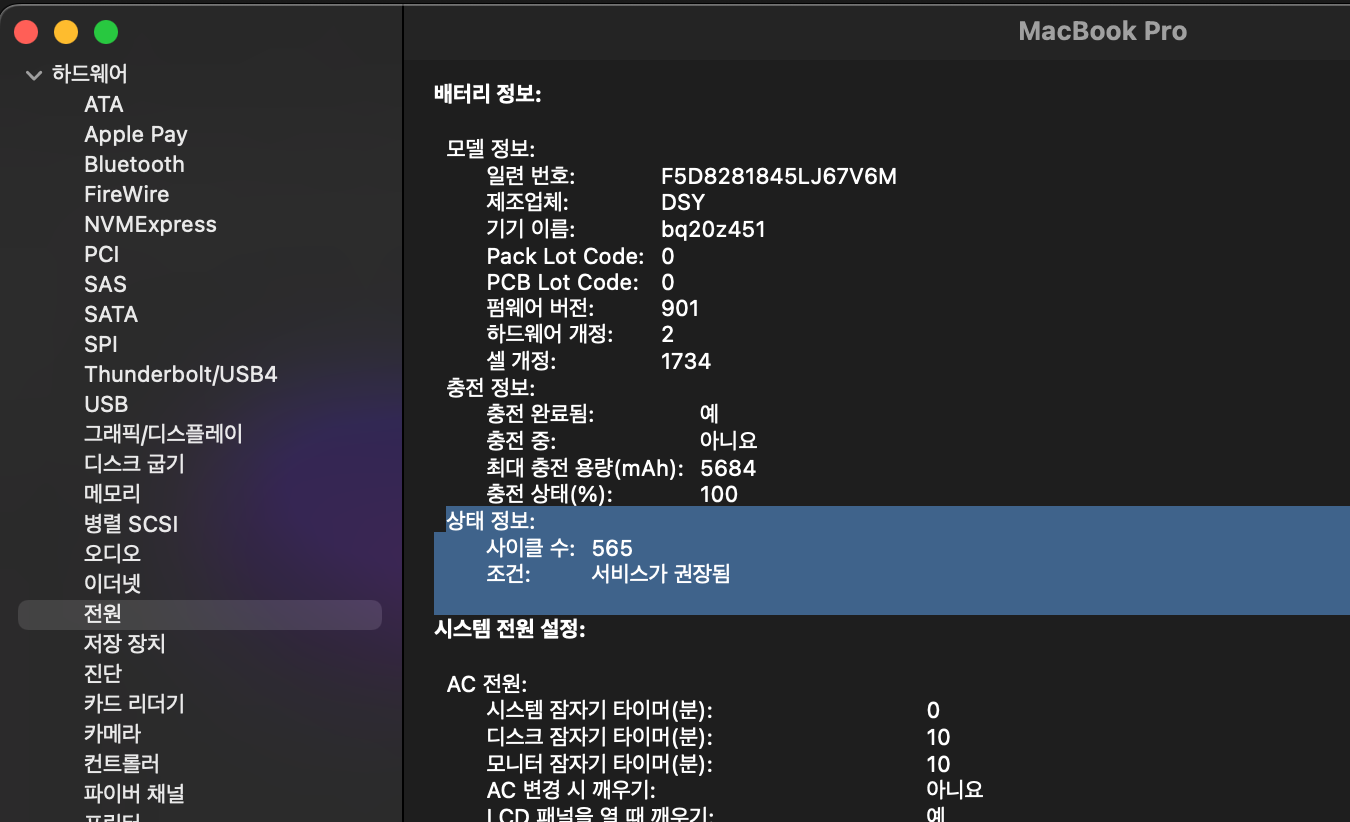Open the NVMExpress section

[x=150, y=224]
